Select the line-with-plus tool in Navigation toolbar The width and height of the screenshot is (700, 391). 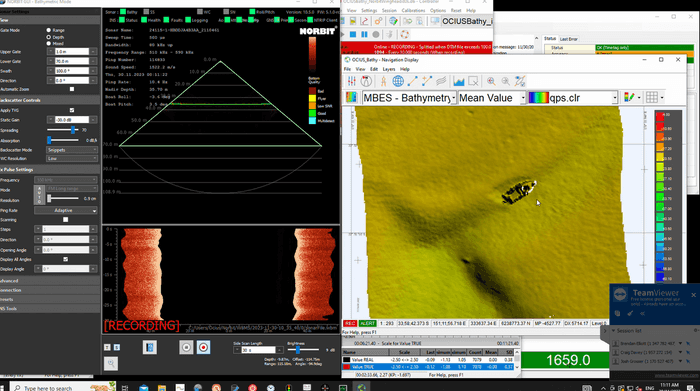[x=427, y=81]
